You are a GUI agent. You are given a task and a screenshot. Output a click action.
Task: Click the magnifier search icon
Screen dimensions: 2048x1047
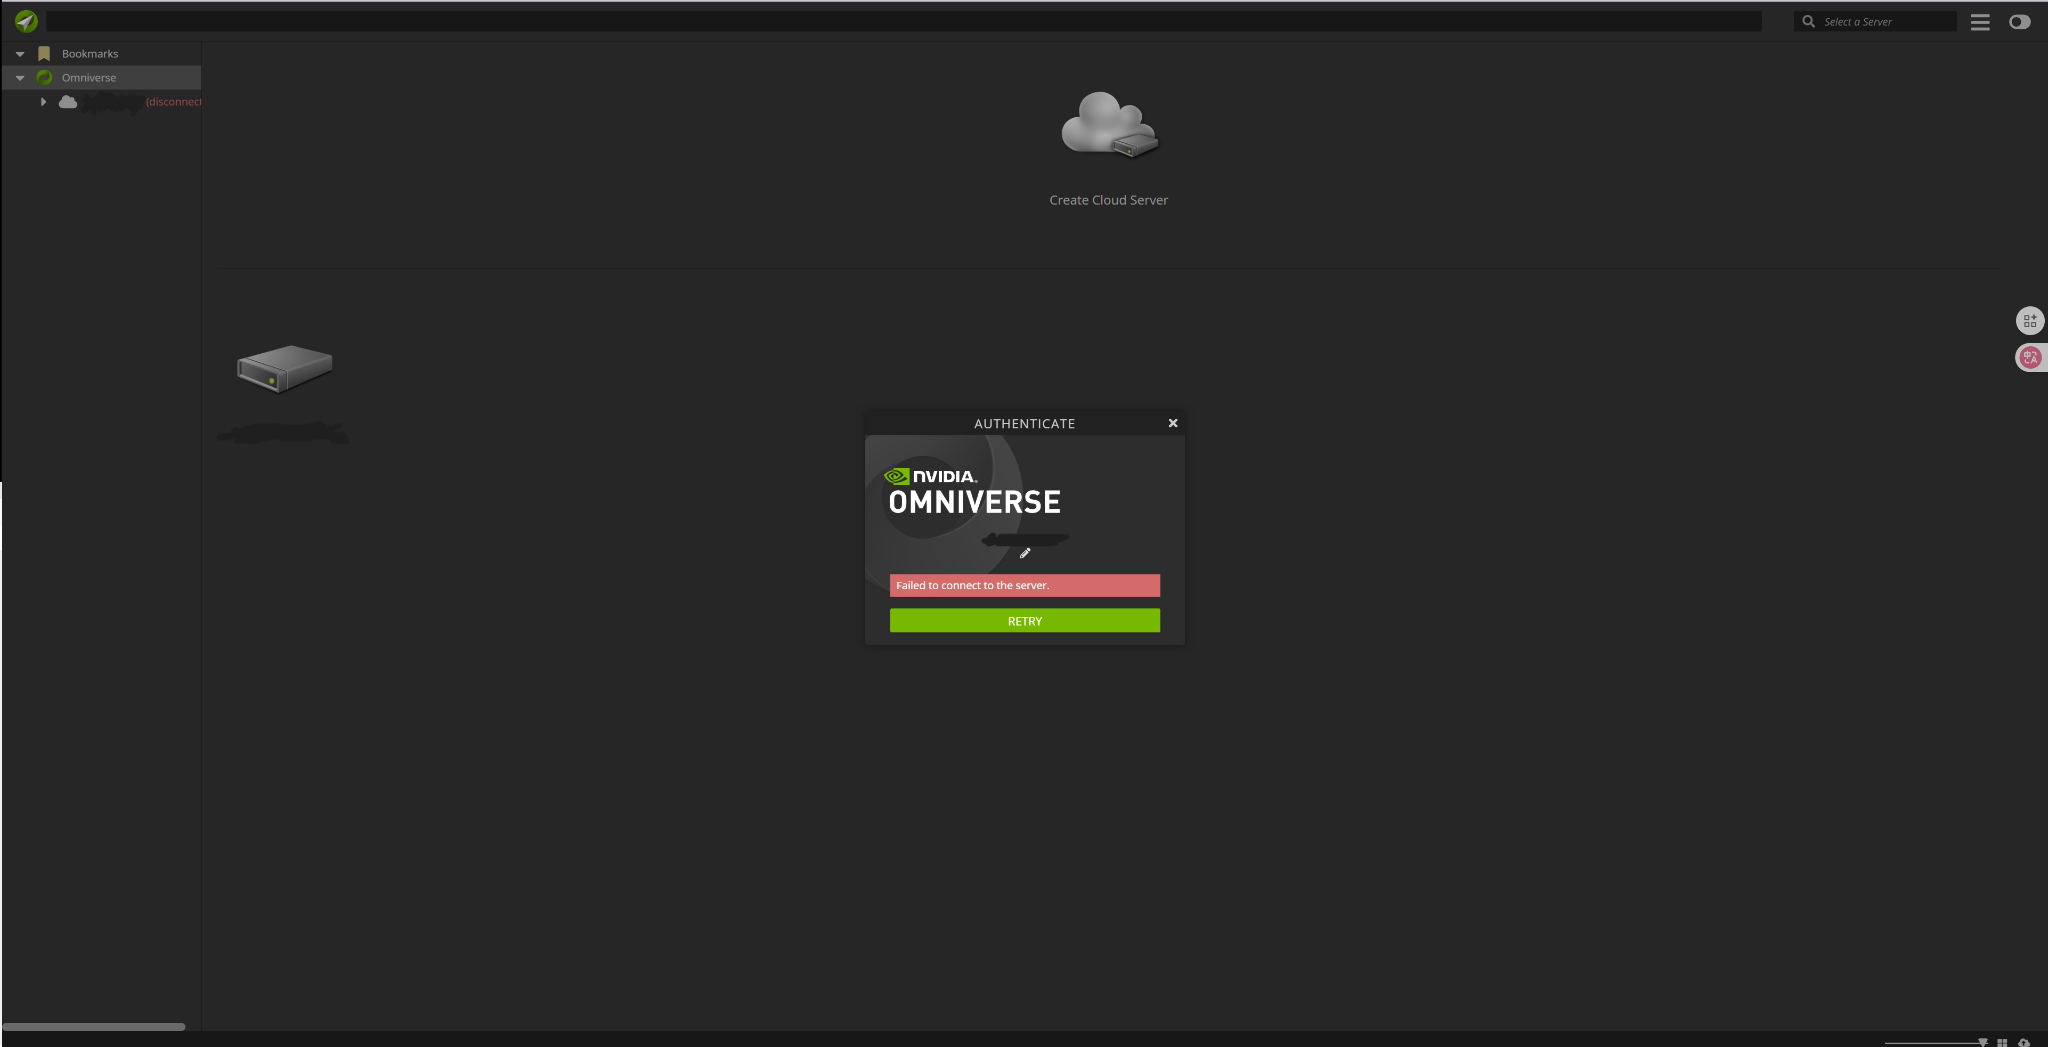click(1808, 21)
